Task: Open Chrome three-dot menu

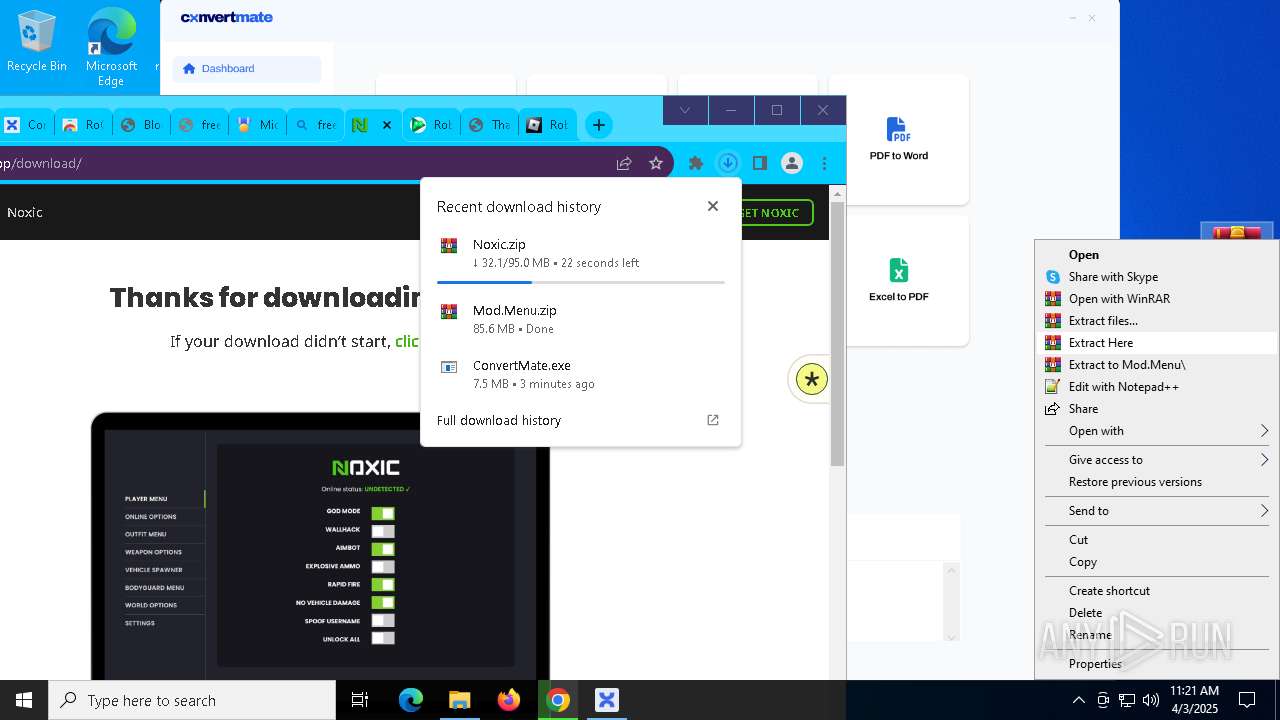Action: (x=824, y=163)
